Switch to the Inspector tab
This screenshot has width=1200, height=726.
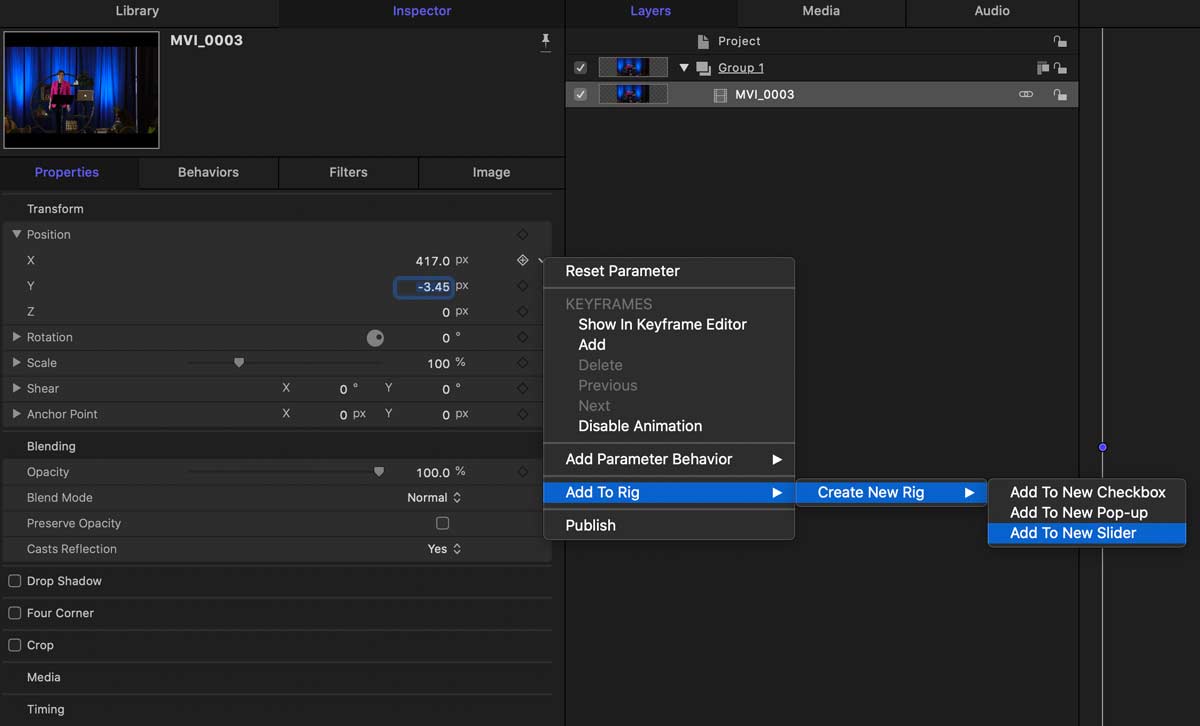click(x=421, y=11)
